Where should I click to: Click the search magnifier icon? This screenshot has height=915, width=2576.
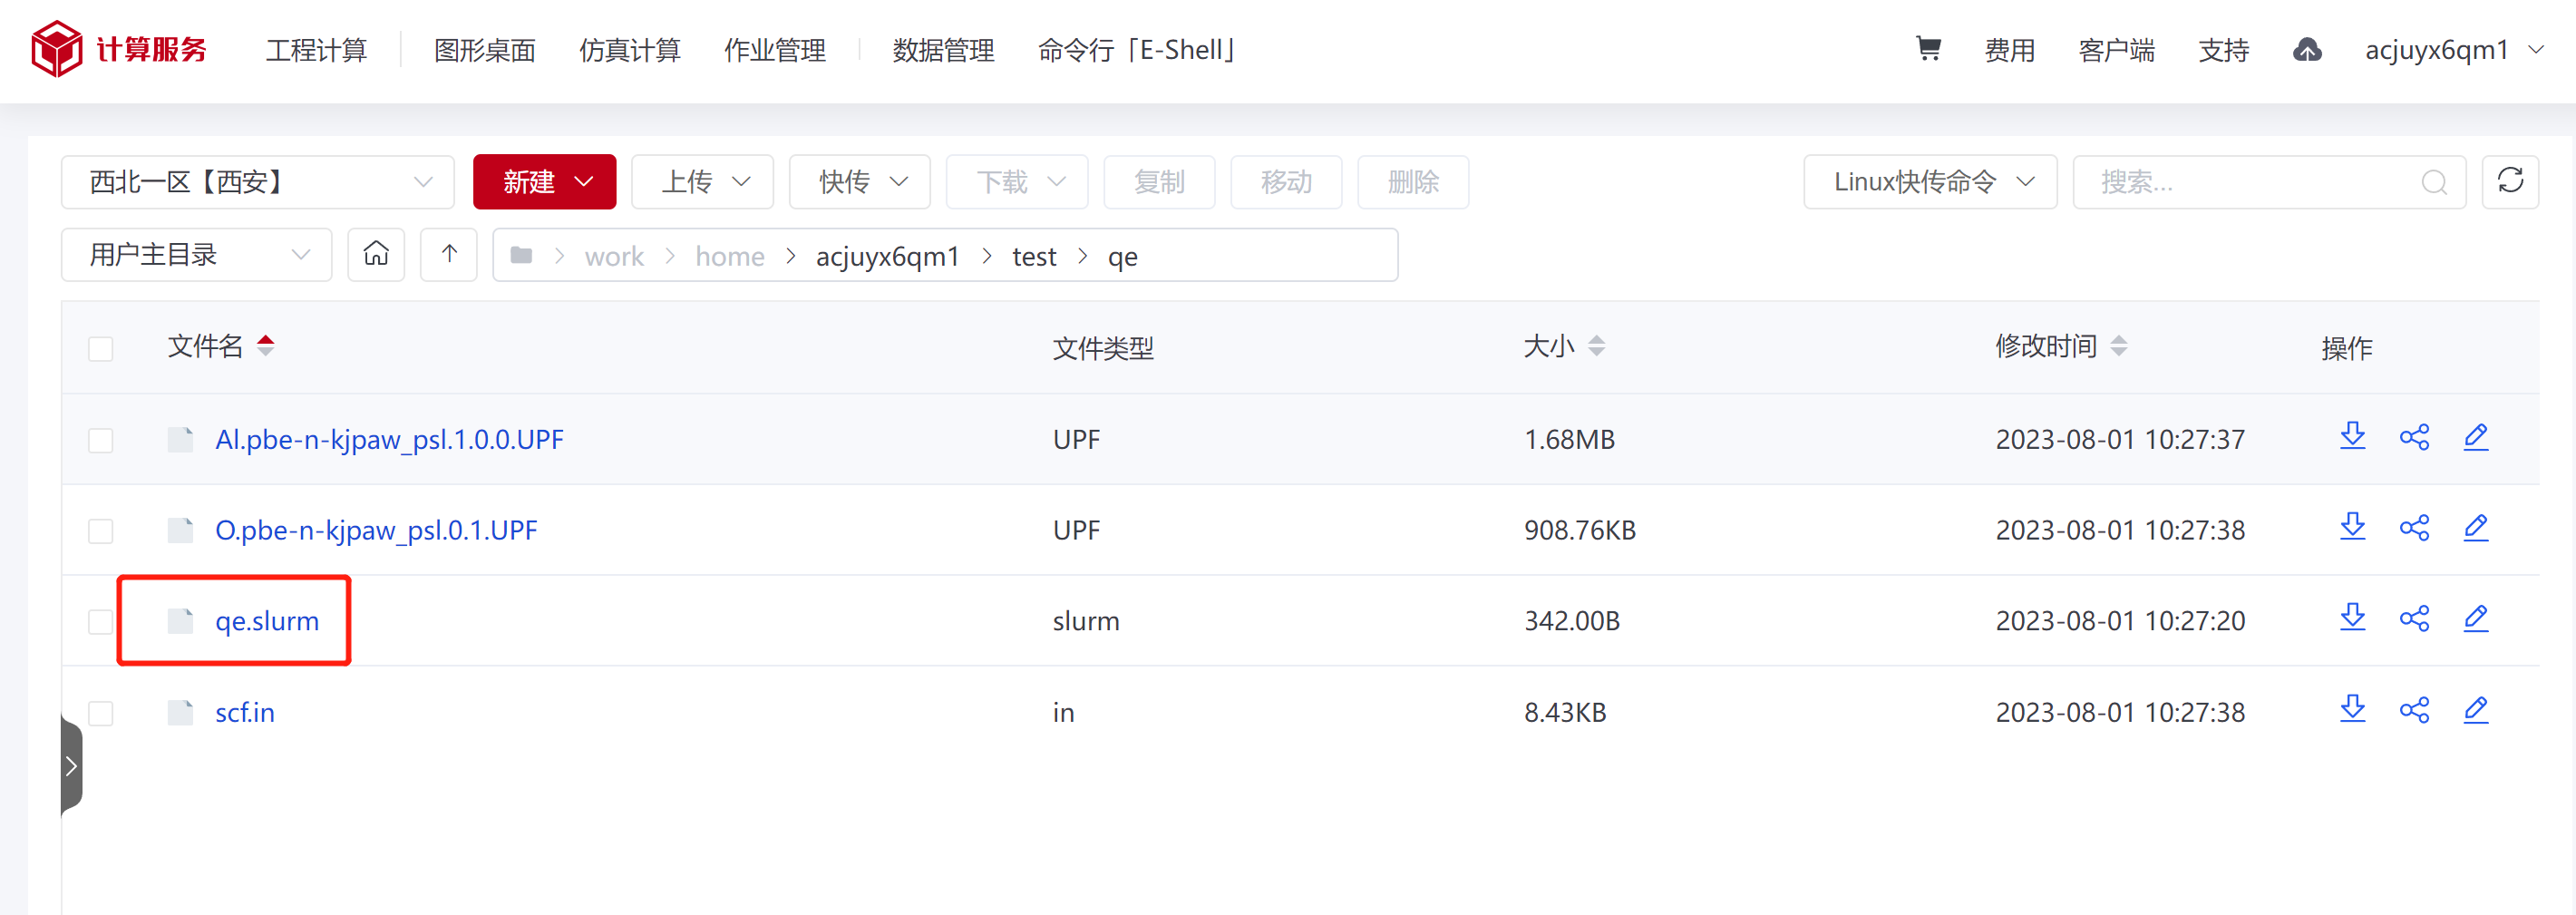(x=2434, y=182)
